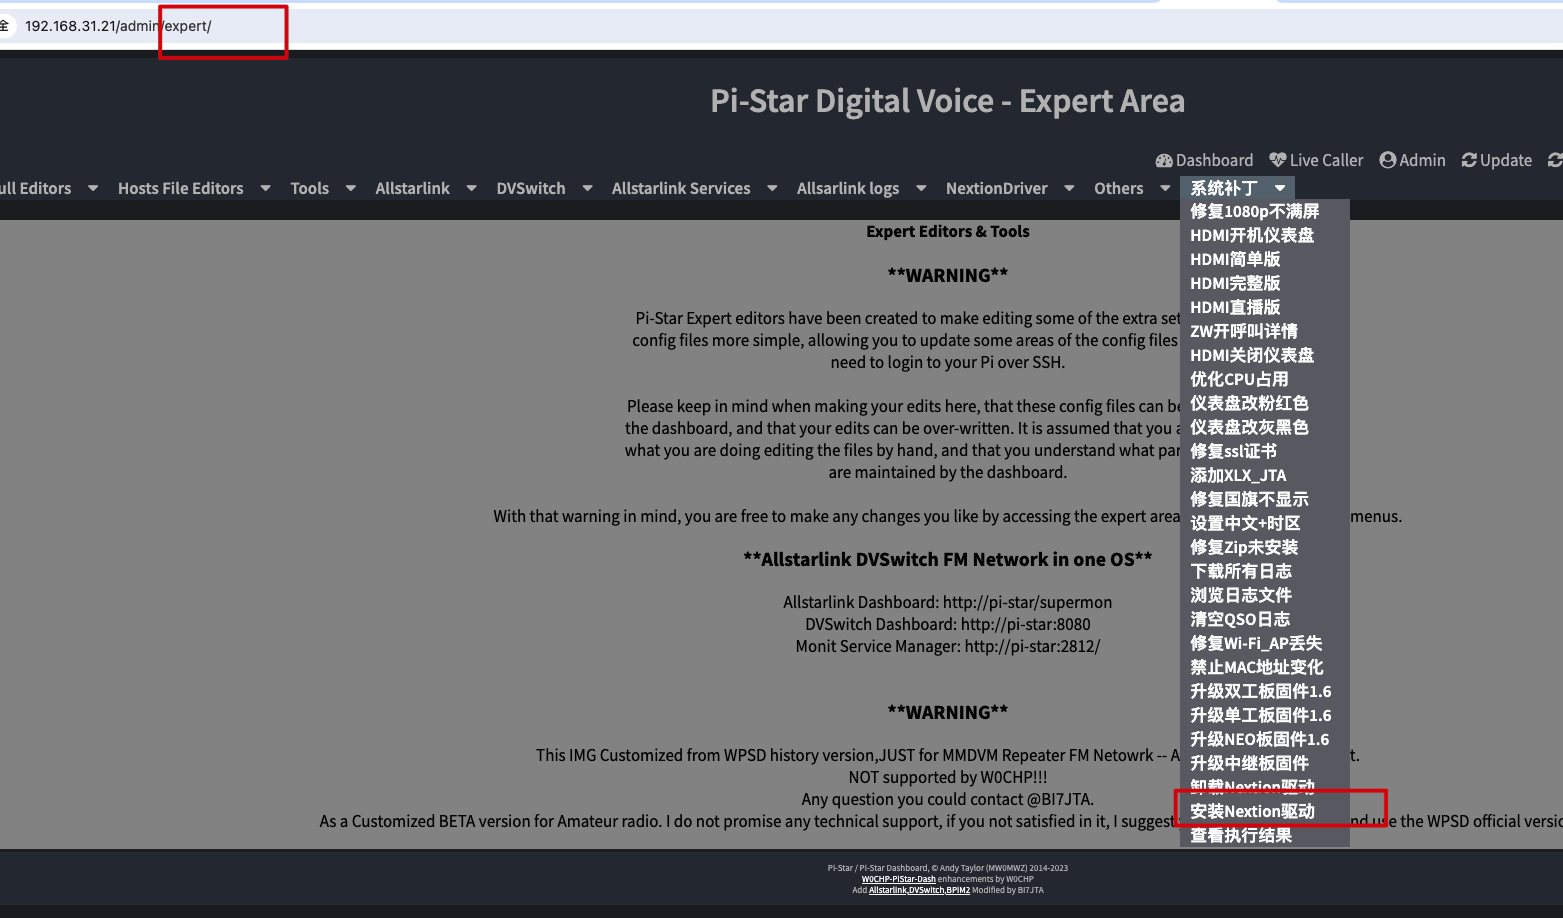Expand the DVSwitch dropdown arrow
This screenshot has width=1563, height=918.
(x=588, y=188)
